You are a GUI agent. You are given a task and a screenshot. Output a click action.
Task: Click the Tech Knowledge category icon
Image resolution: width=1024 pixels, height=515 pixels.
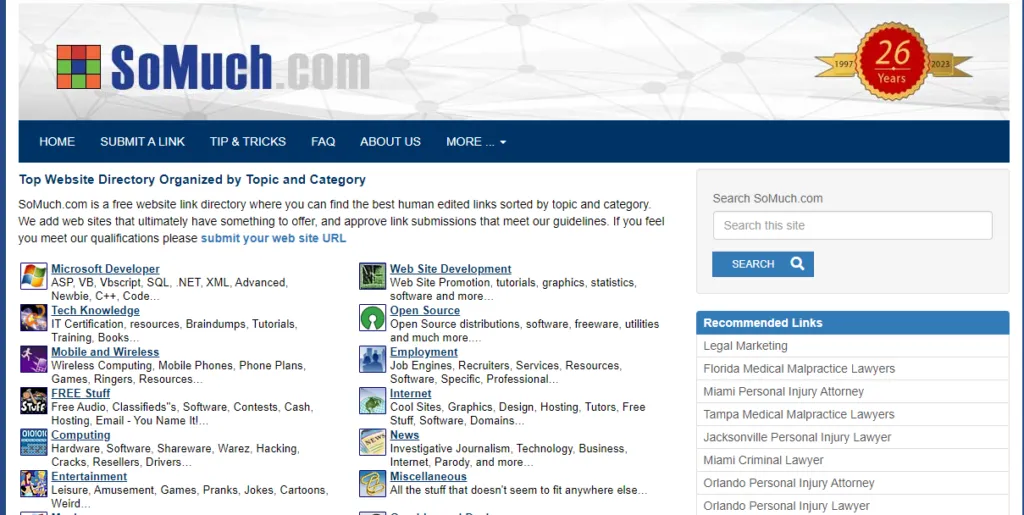click(33, 317)
